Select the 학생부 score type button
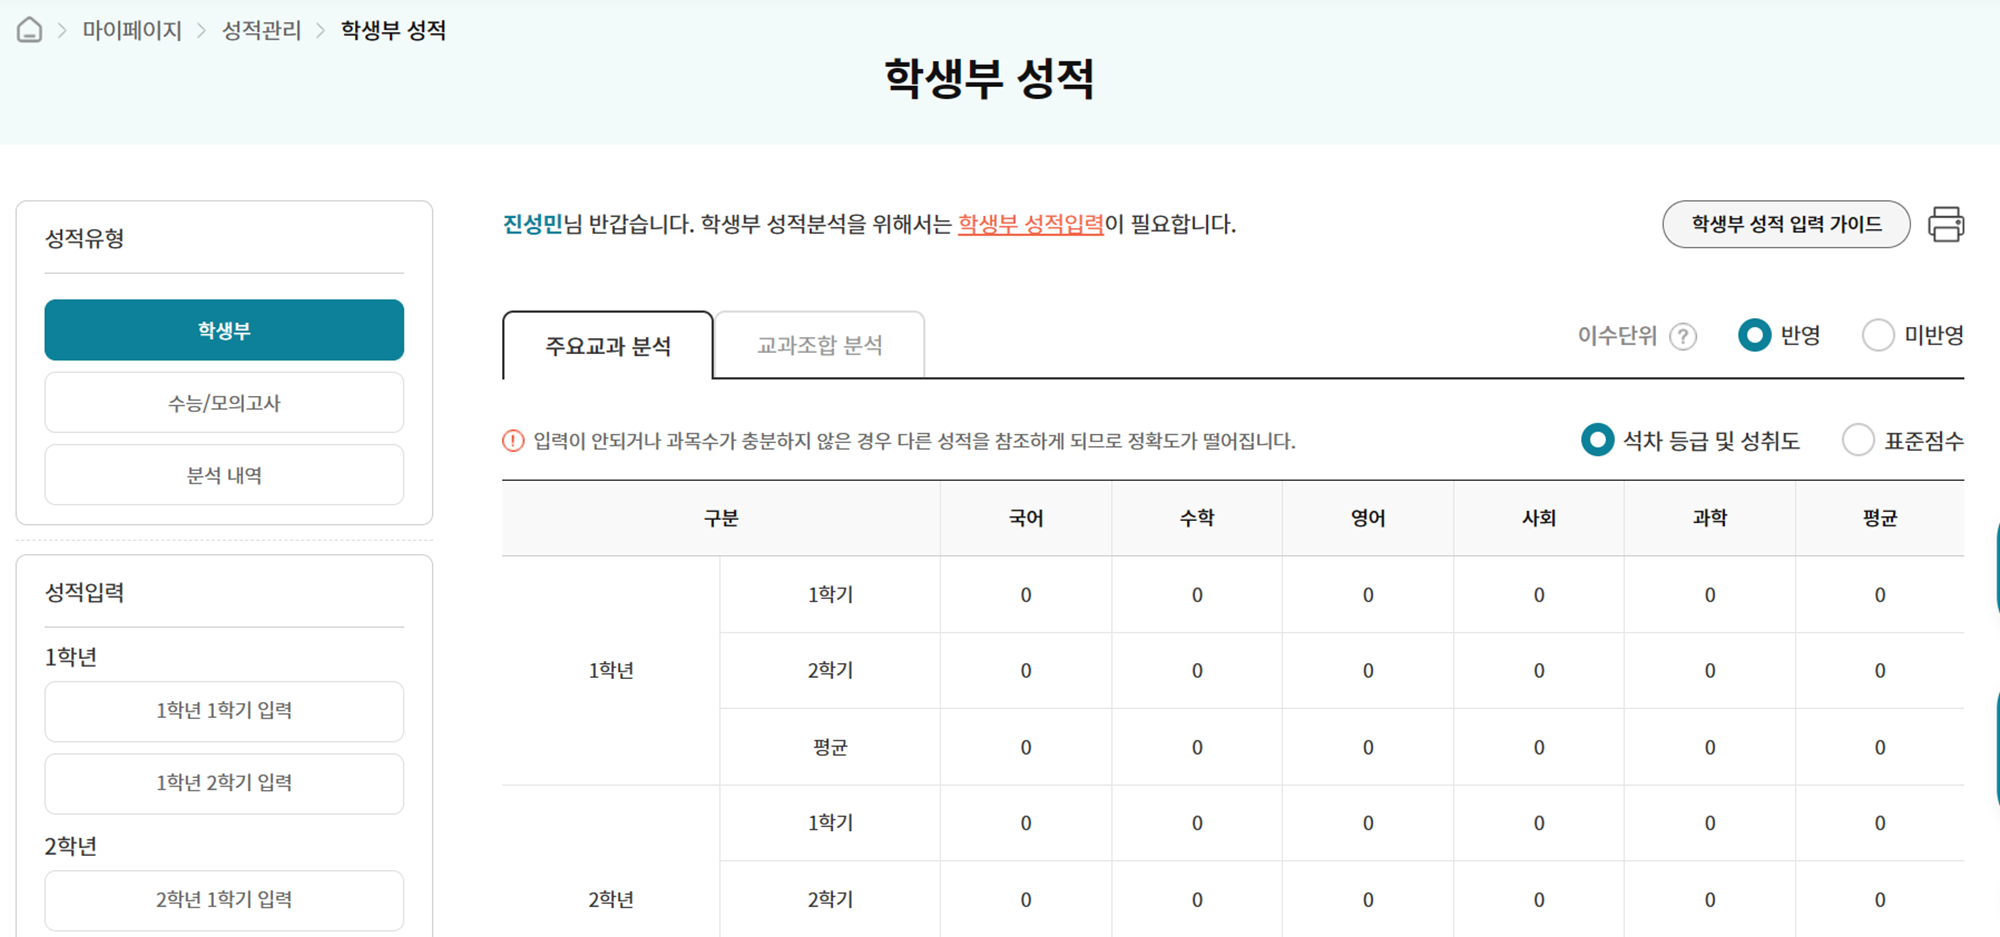The image size is (2000, 937). tap(223, 330)
